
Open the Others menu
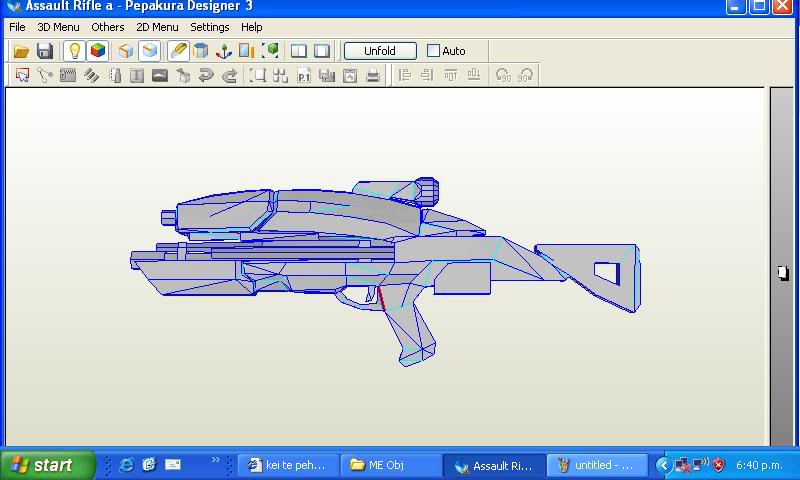(x=108, y=27)
